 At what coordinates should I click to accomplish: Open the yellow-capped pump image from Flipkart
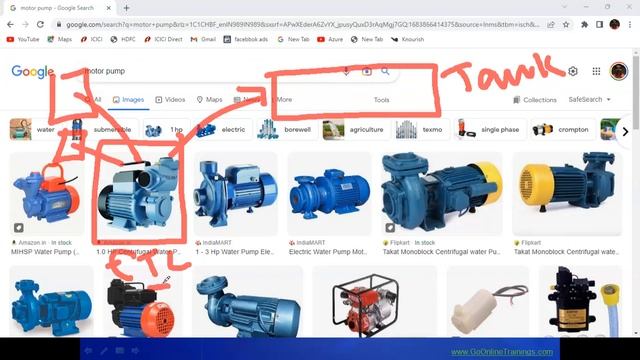(x=567, y=194)
